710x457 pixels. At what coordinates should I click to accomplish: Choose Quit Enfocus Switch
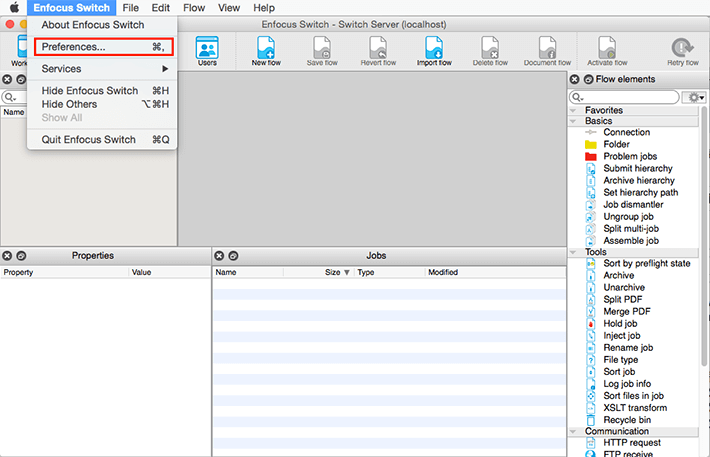pyautogui.click(x=102, y=140)
